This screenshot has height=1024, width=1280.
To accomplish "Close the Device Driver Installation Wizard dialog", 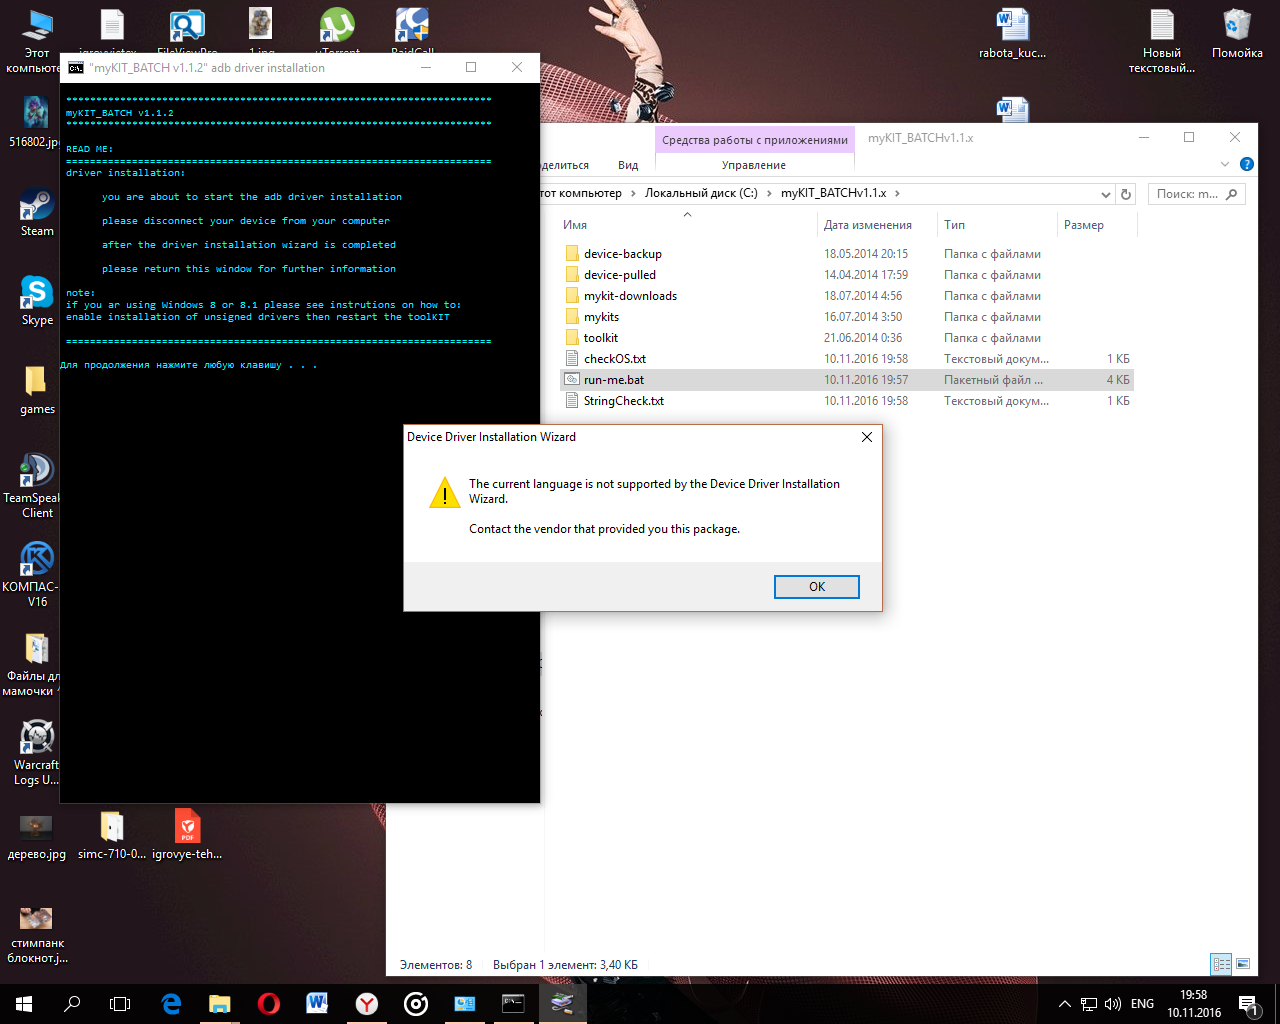I will pos(866,437).
